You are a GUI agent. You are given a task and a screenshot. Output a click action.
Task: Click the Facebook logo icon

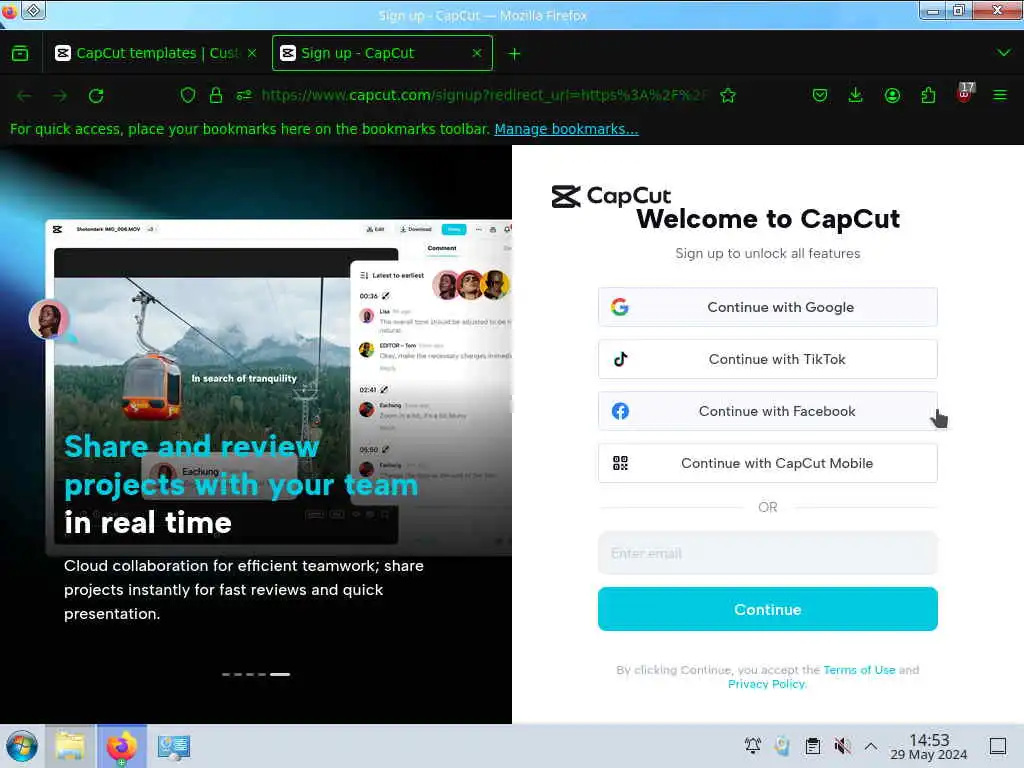click(x=620, y=411)
